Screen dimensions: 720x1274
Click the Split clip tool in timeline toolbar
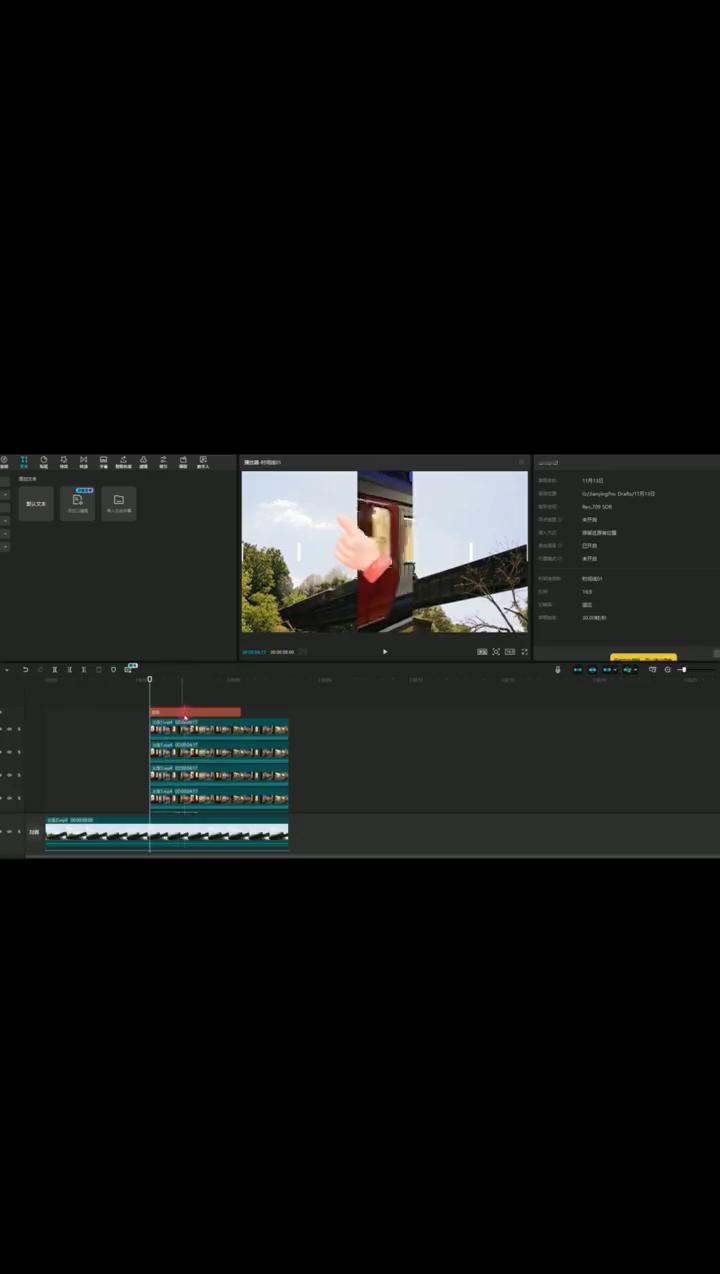click(x=55, y=669)
